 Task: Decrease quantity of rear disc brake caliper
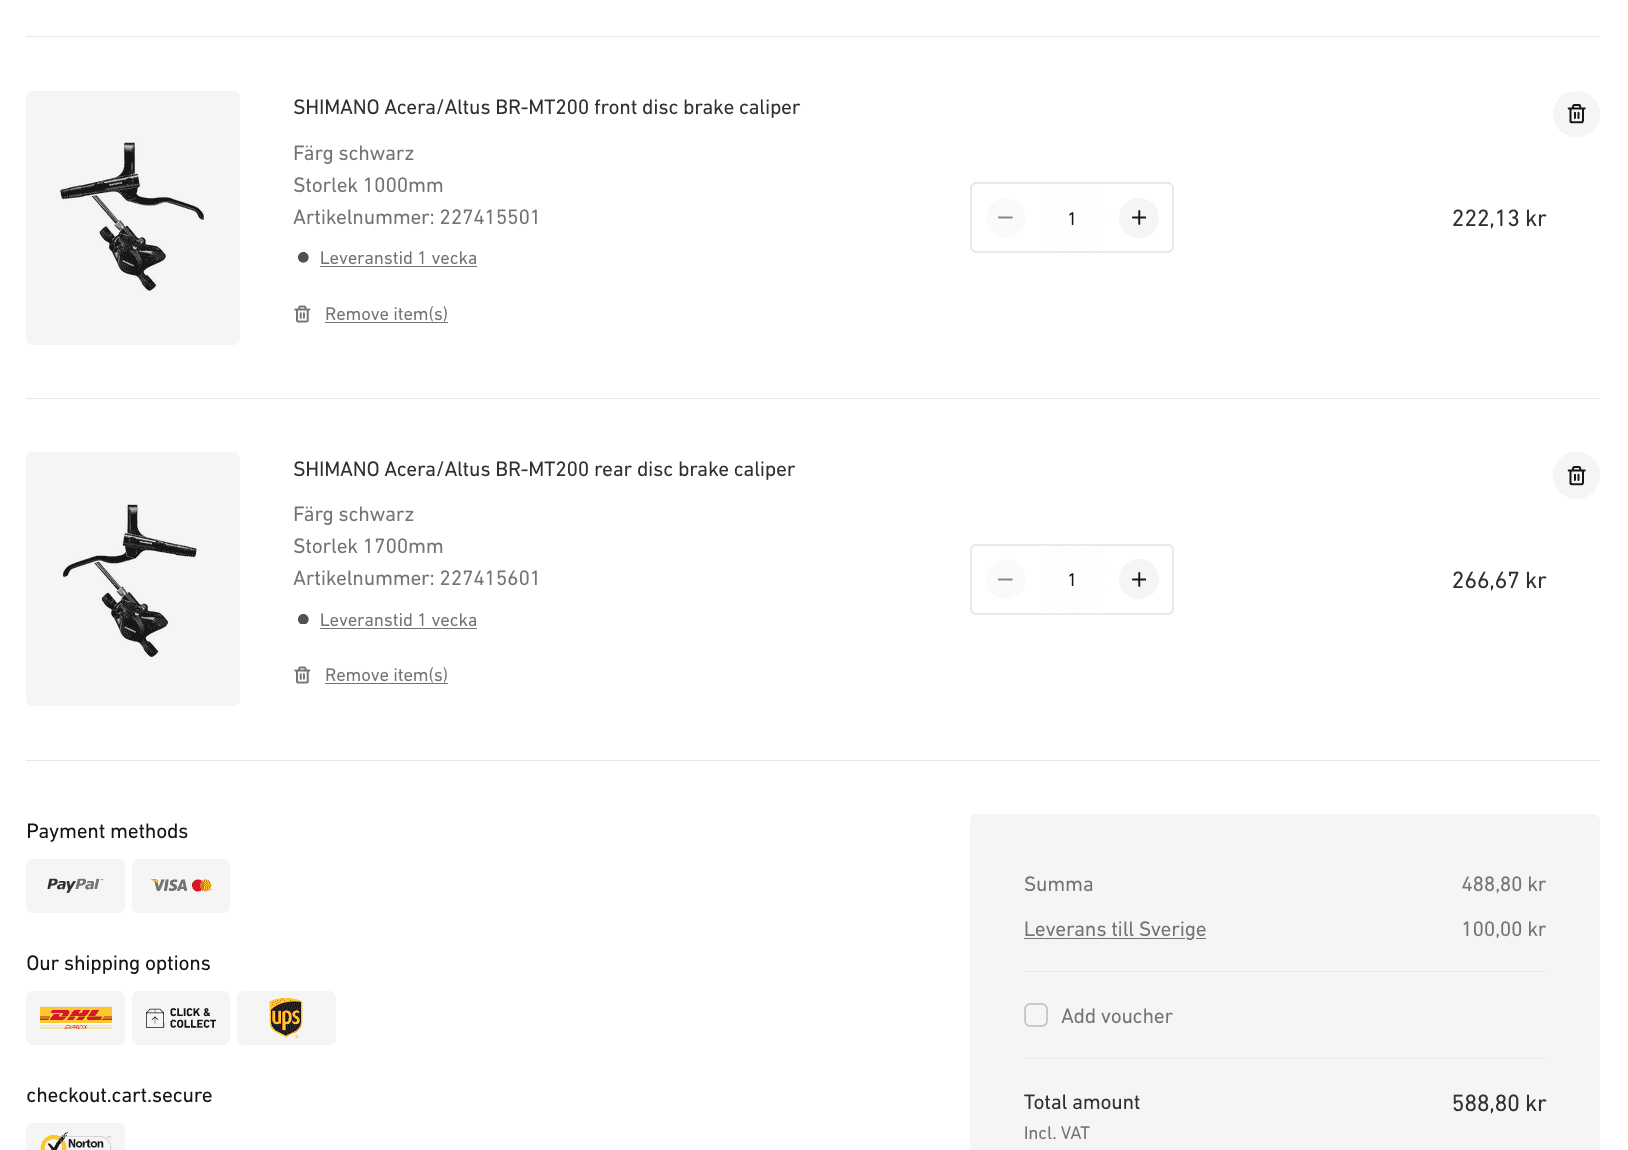tap(1005, 580)
